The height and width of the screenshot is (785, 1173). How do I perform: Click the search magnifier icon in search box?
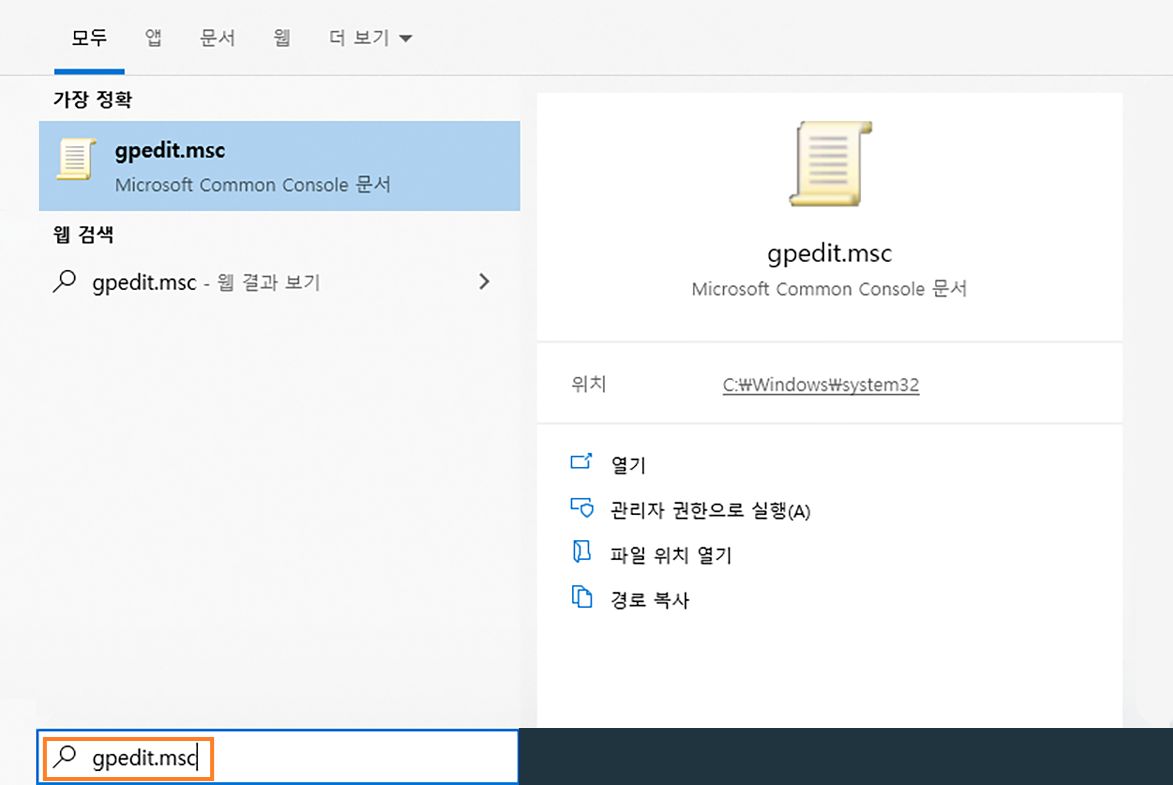click(x=65, y=756)
